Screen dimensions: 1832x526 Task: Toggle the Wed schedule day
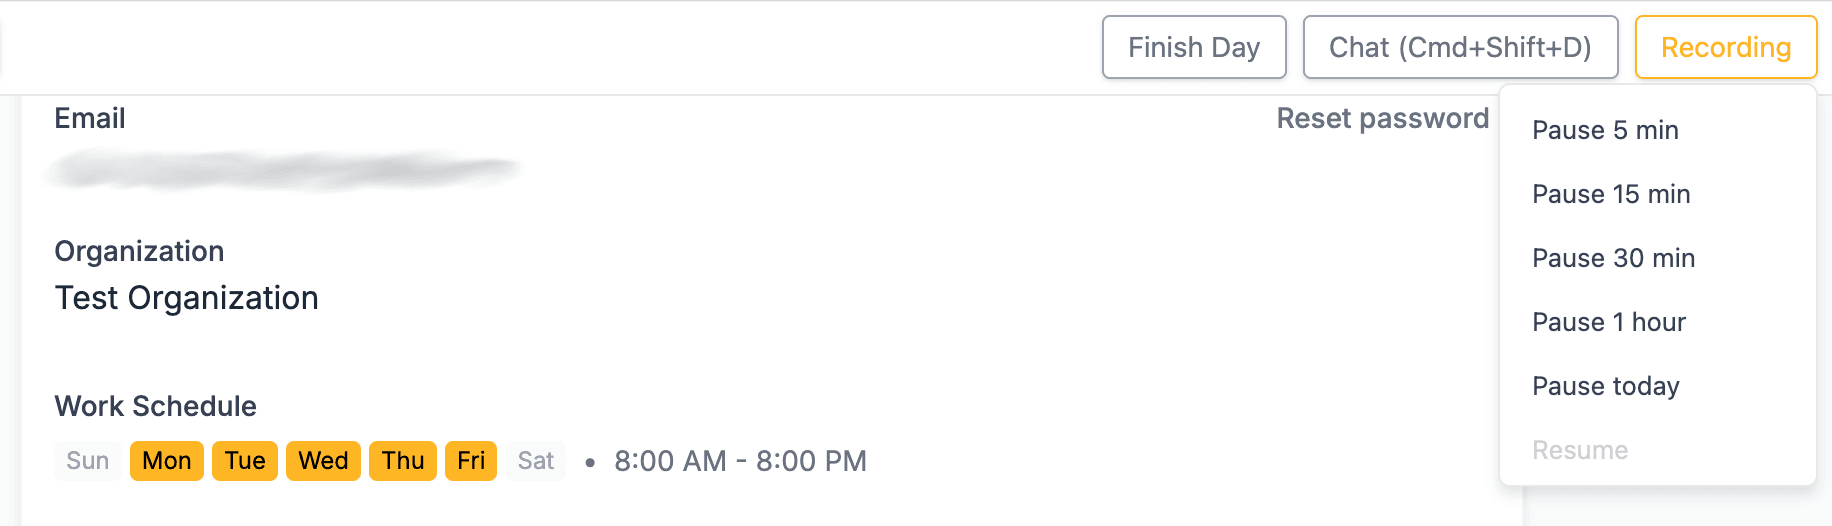[x=323, y=461]
